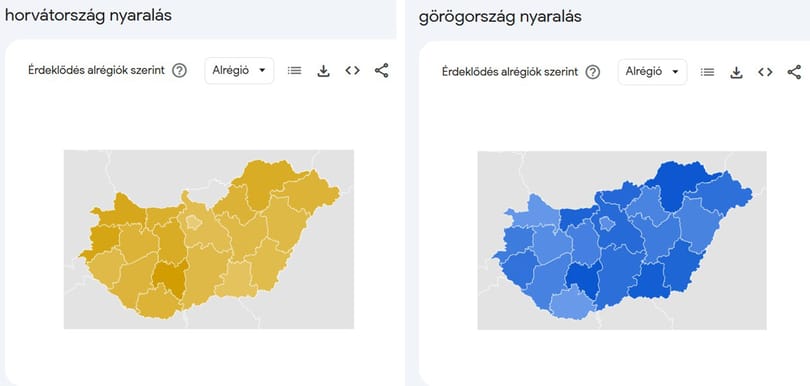Select darkest blue northern county on görögország map

point(678,183)
